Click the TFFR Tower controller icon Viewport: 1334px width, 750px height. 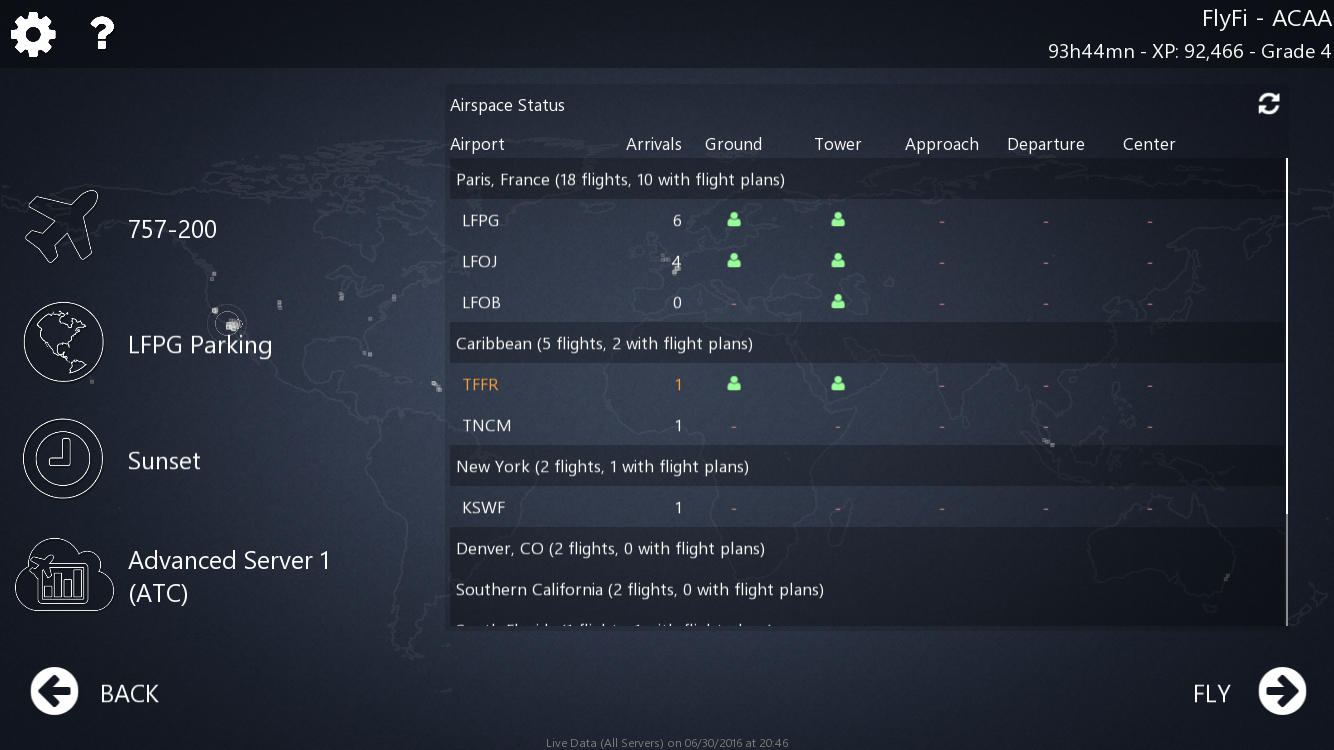click(838, 384)
